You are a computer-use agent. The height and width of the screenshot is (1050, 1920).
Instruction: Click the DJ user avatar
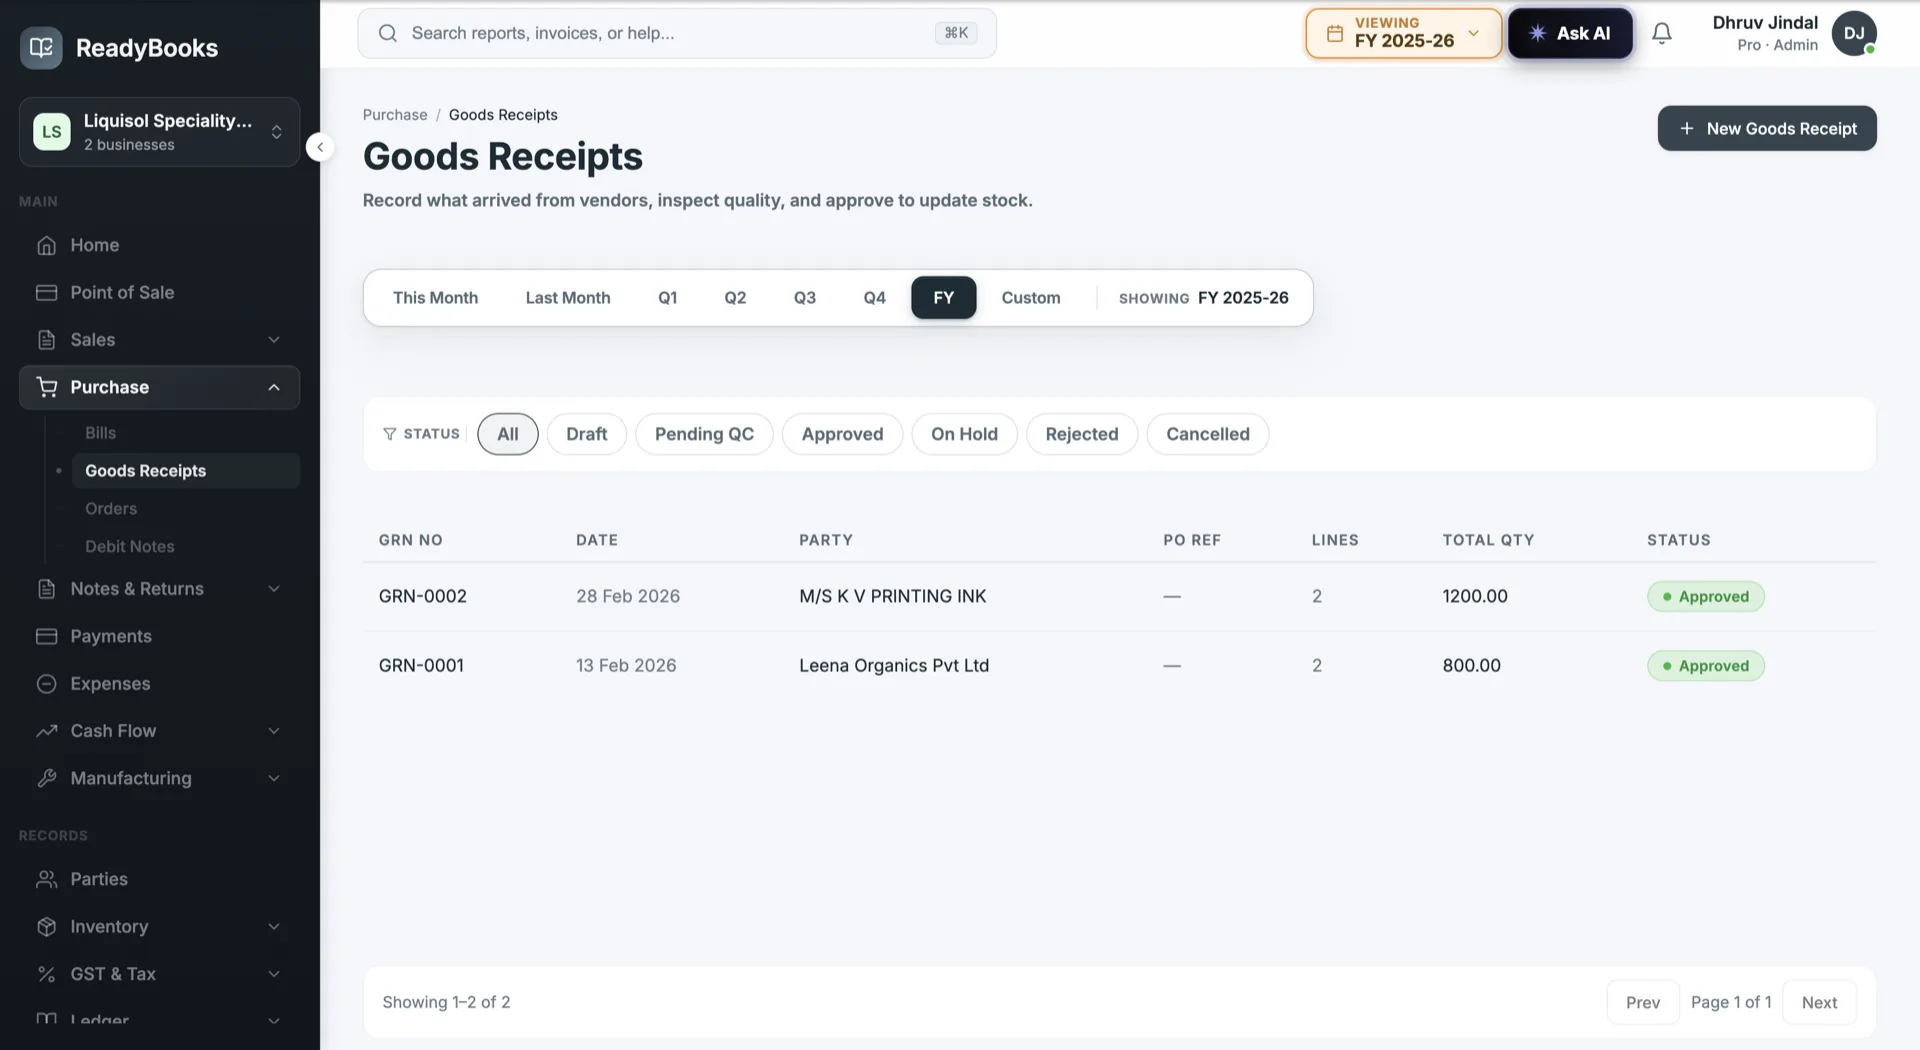(1854, 33)
